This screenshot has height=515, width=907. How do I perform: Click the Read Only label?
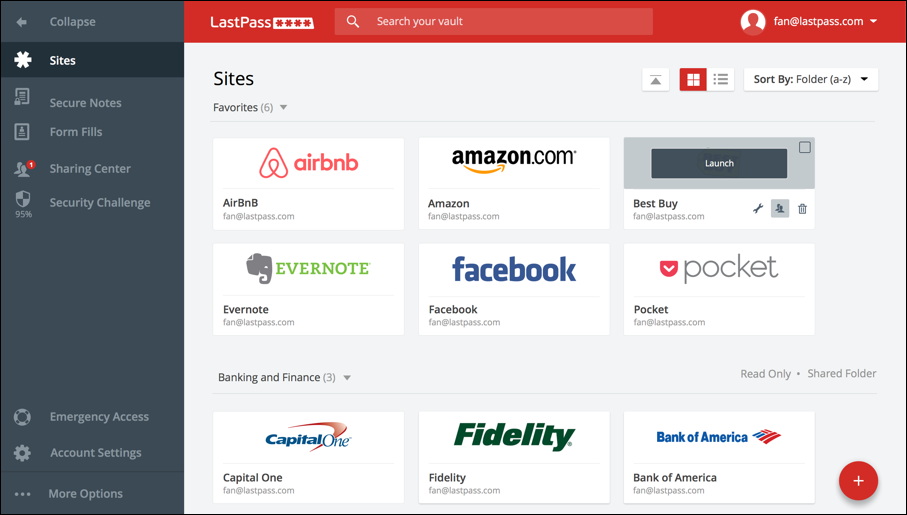[765, 374]
